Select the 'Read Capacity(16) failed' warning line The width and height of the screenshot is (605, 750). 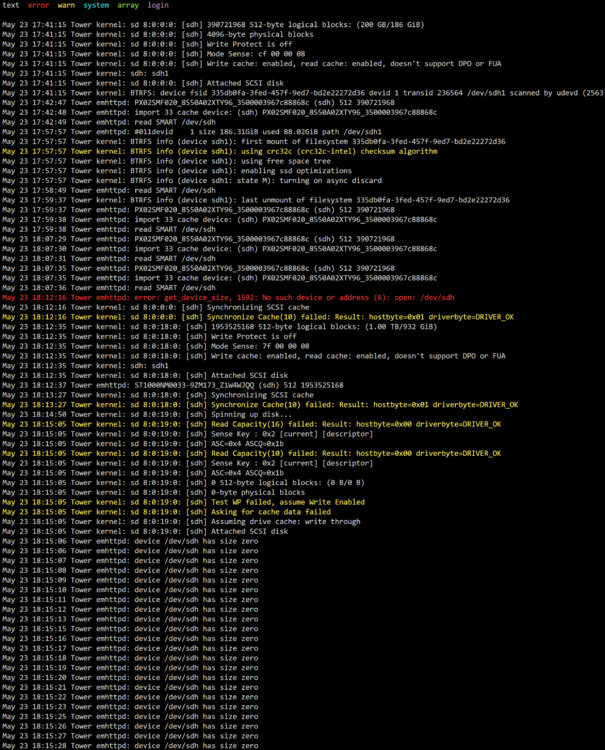252,424
